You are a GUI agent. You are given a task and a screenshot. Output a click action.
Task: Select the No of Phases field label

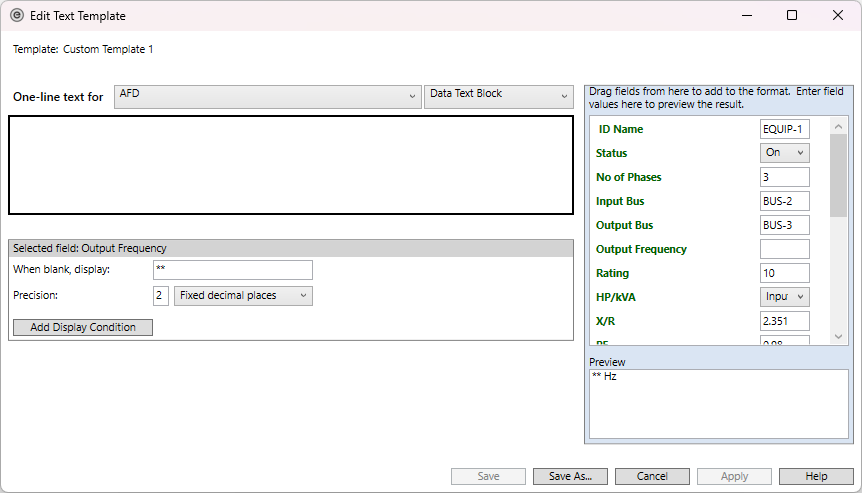[628, 178]
